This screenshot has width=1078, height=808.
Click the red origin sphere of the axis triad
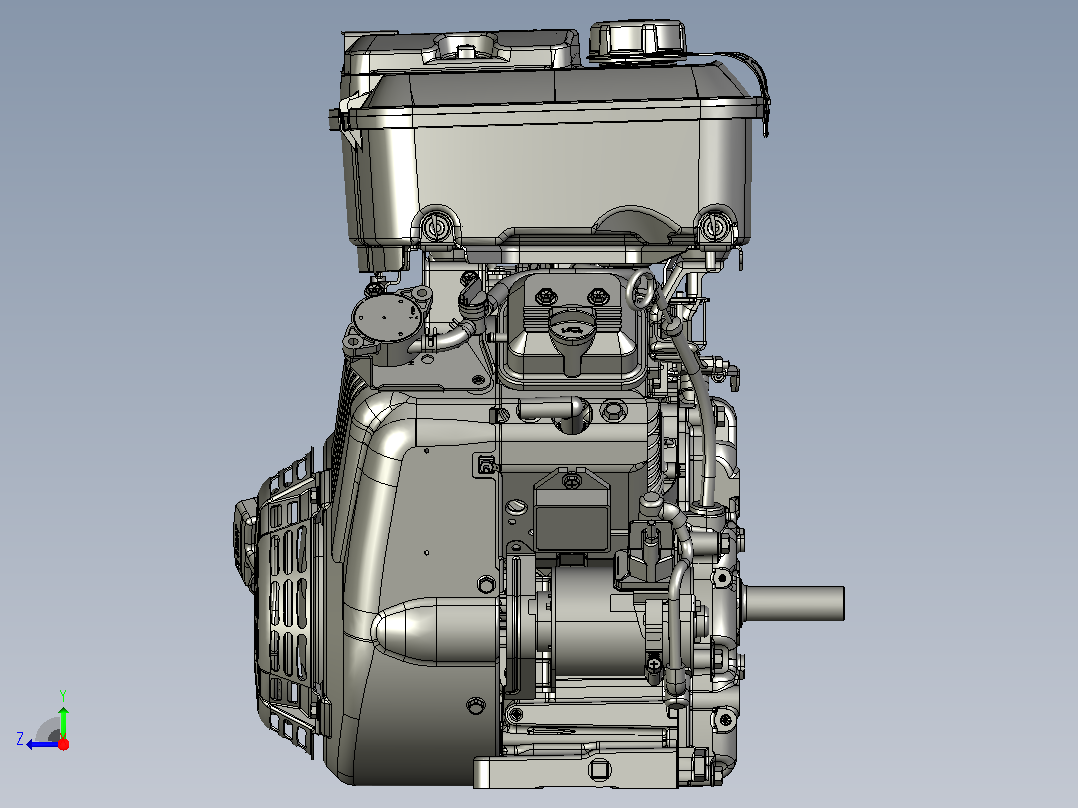pyautogui.click(x=63, y=744)
